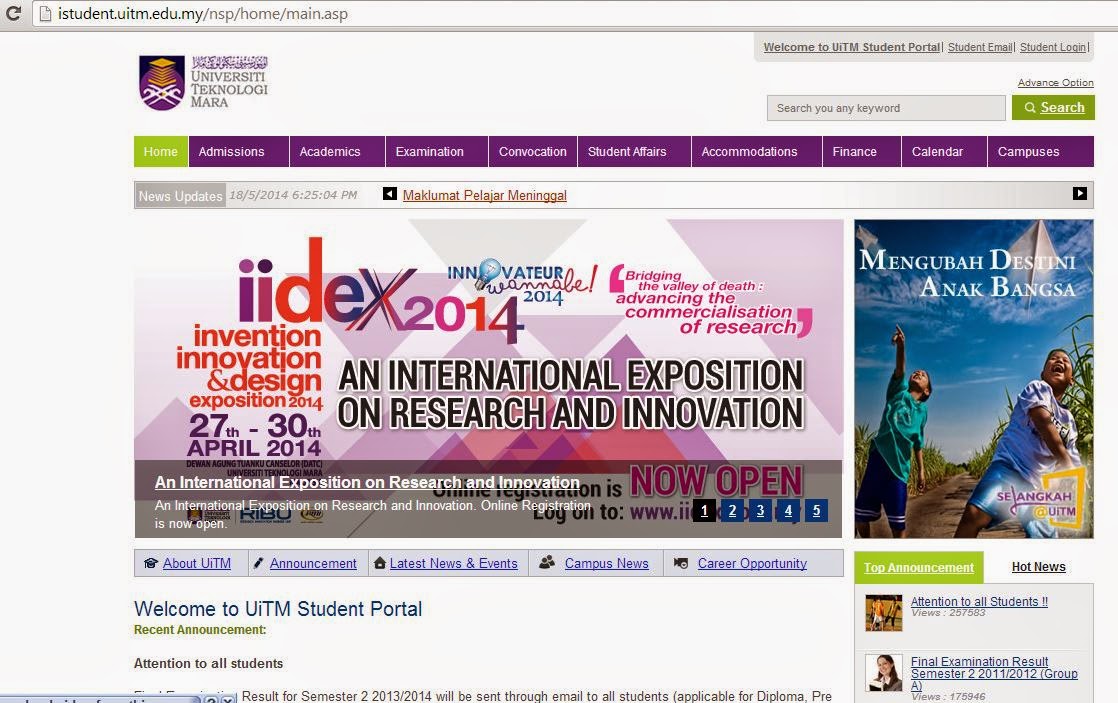Image resolution: width=1118 pixels, height=703 pixels.
Task: Click the News Updates label
Action: point(180,196)
